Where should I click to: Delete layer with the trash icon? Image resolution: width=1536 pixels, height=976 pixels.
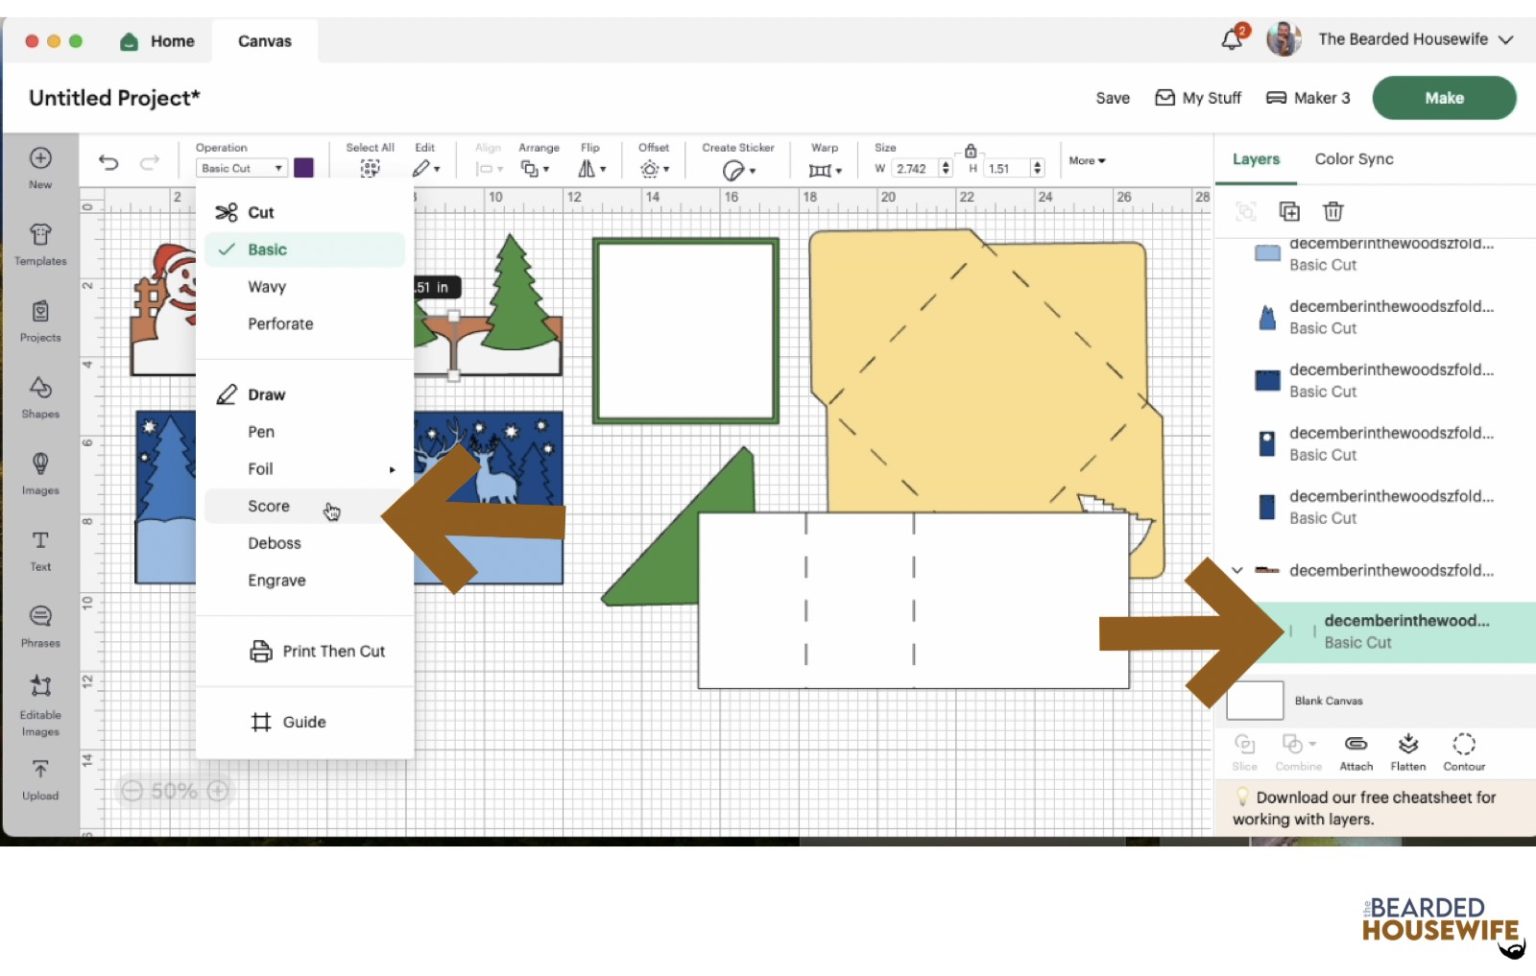(x=1333, y=211)
